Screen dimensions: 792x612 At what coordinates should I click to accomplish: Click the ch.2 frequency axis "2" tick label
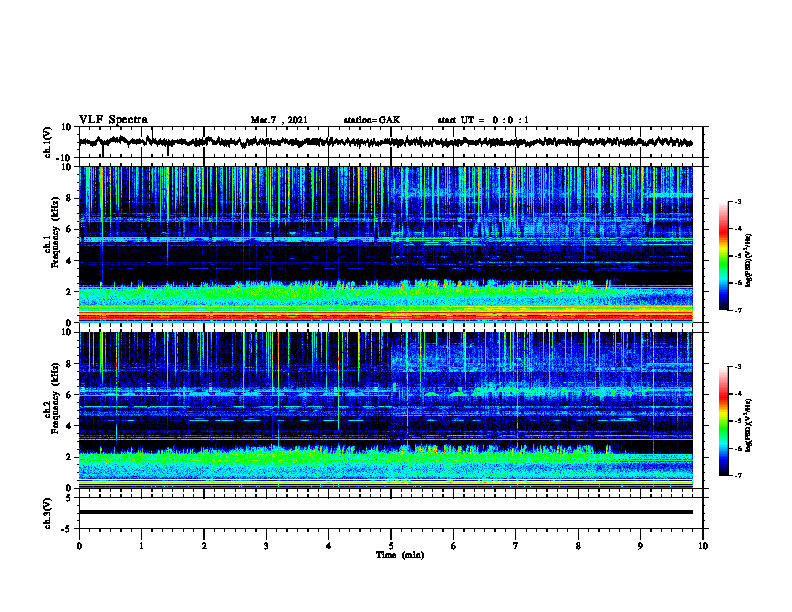pyautogui.click(x=70, y=457)
